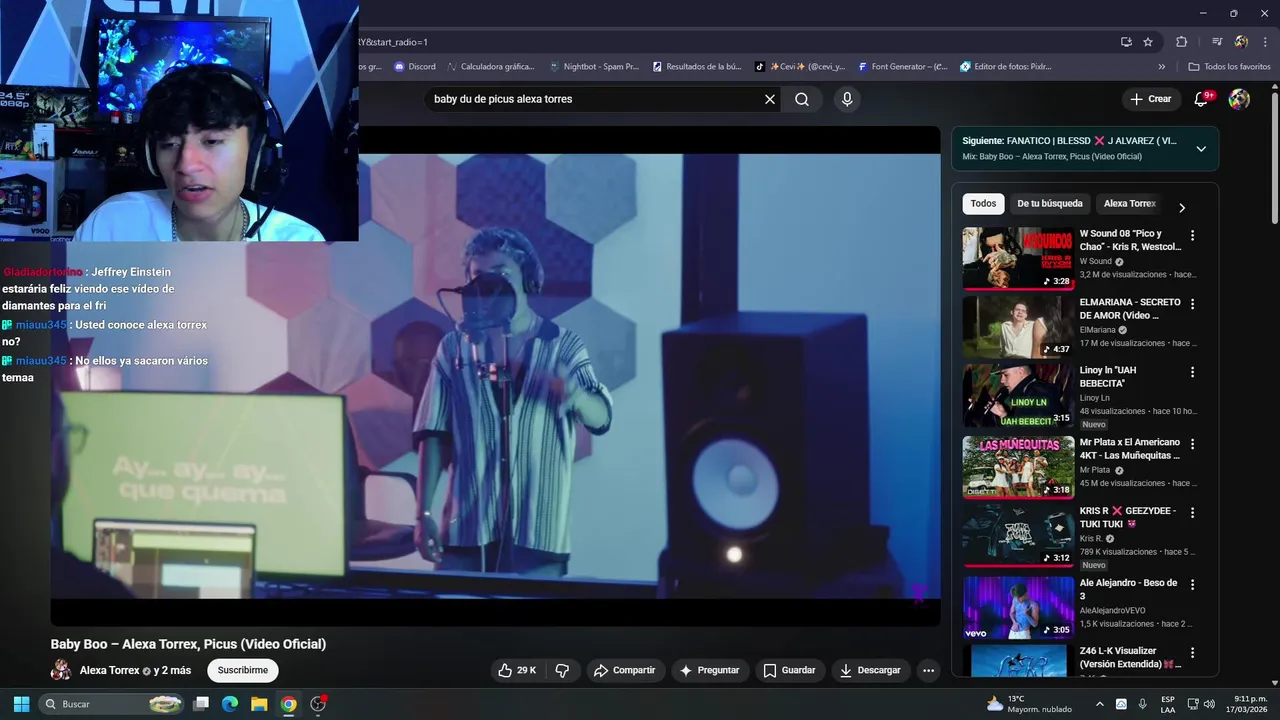Click the Windows taskbar Buscar box
1280x720 pixels.
pyautogui.click(x=111, y=704)
